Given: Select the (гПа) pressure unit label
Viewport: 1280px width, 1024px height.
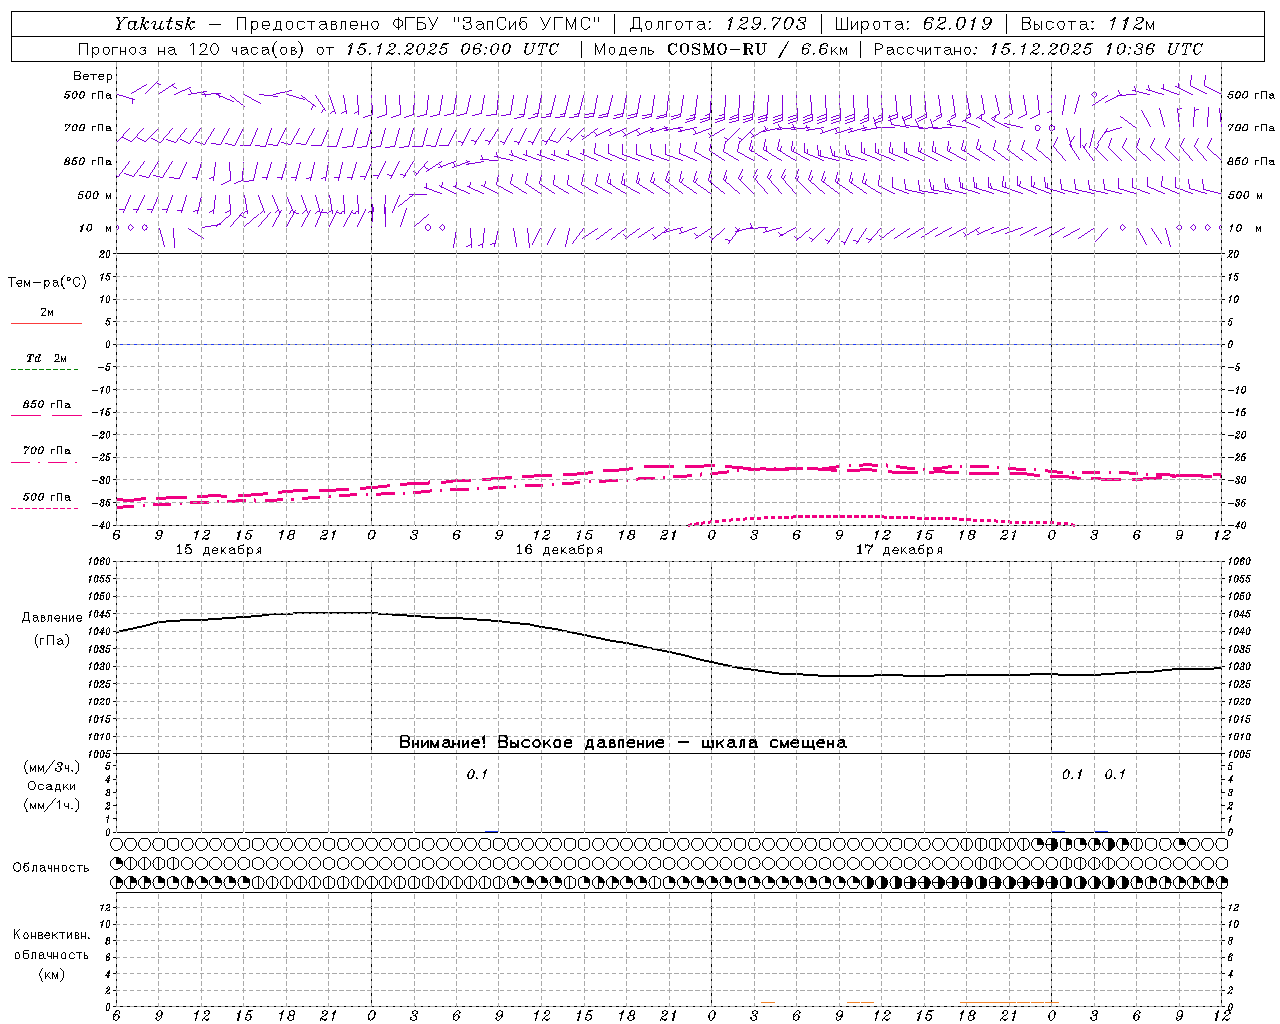Looking at the screenshot, I should coord(51,641).
